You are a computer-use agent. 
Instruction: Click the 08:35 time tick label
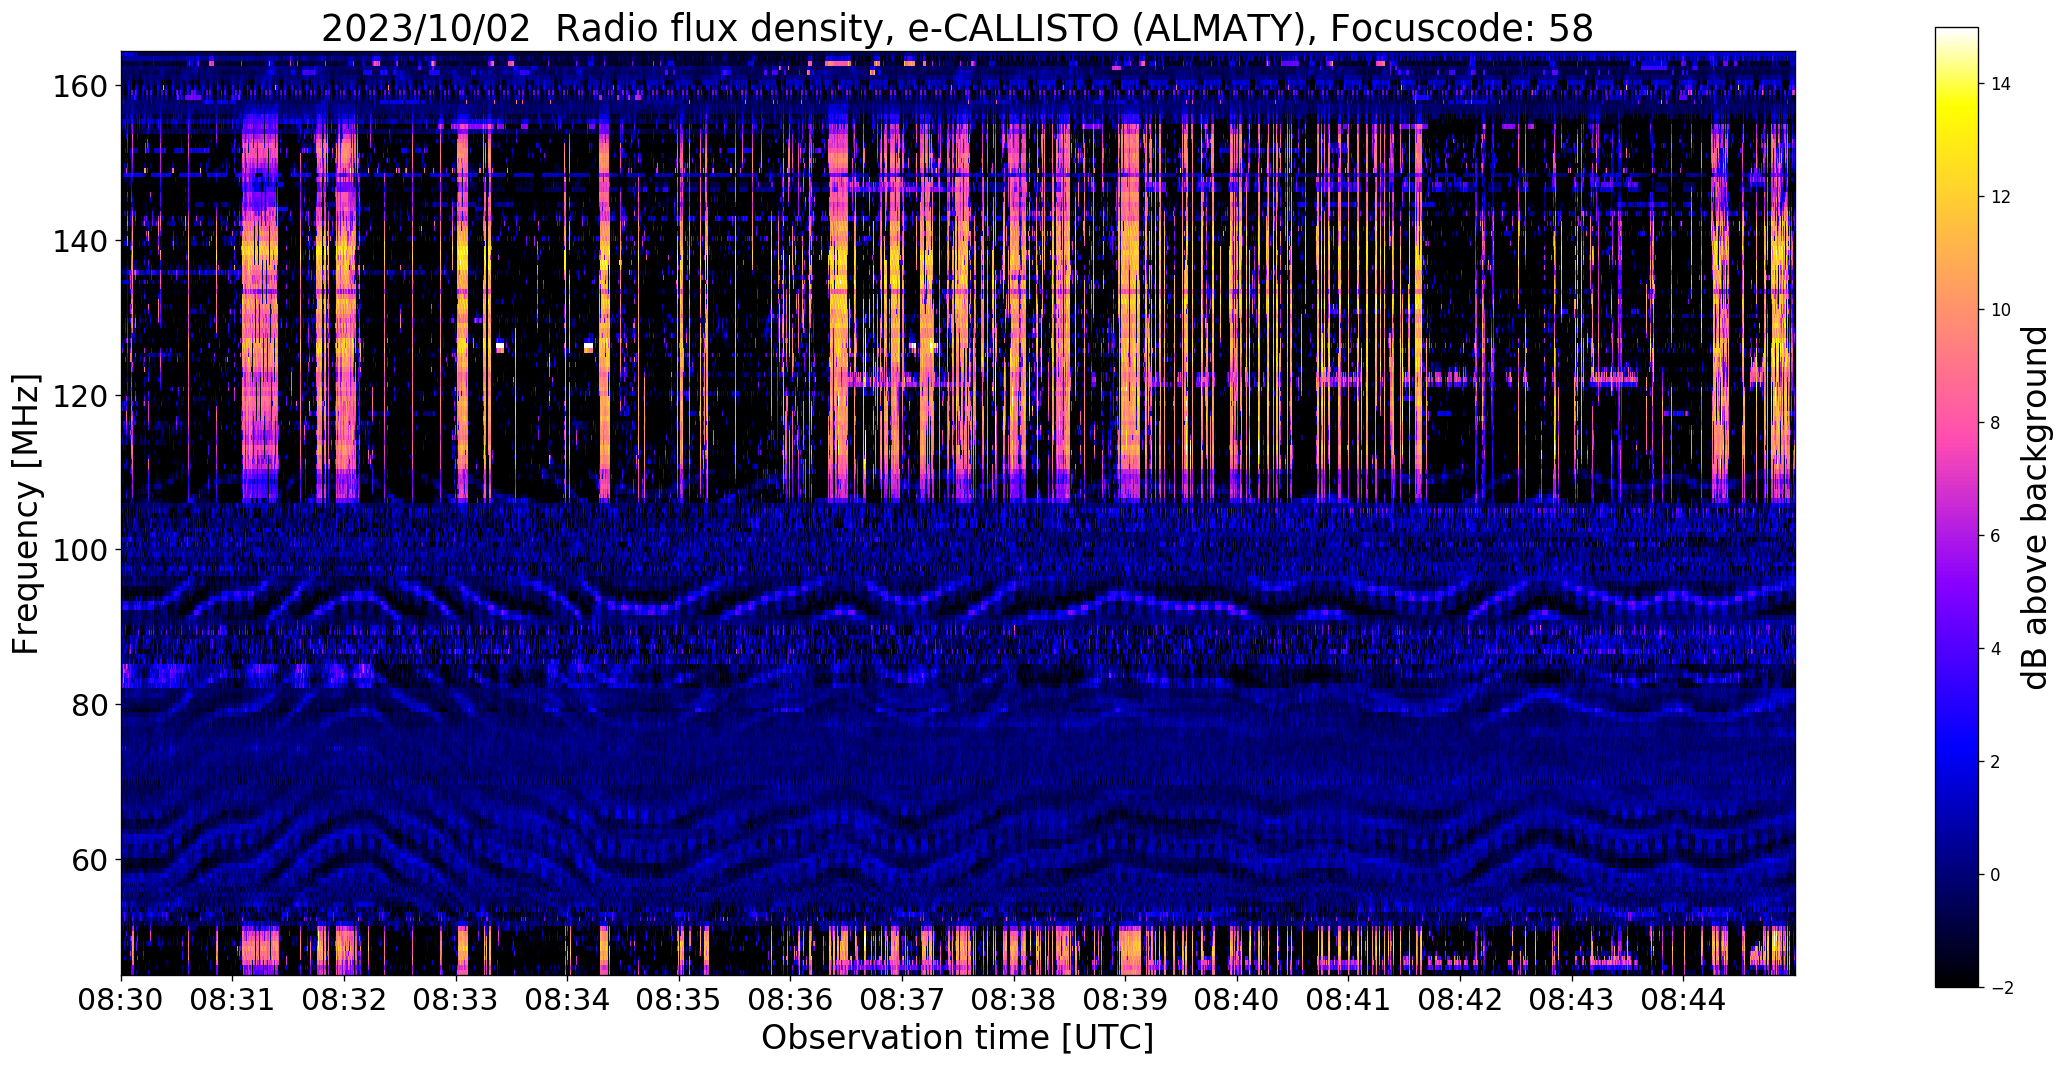[679, 1000]
